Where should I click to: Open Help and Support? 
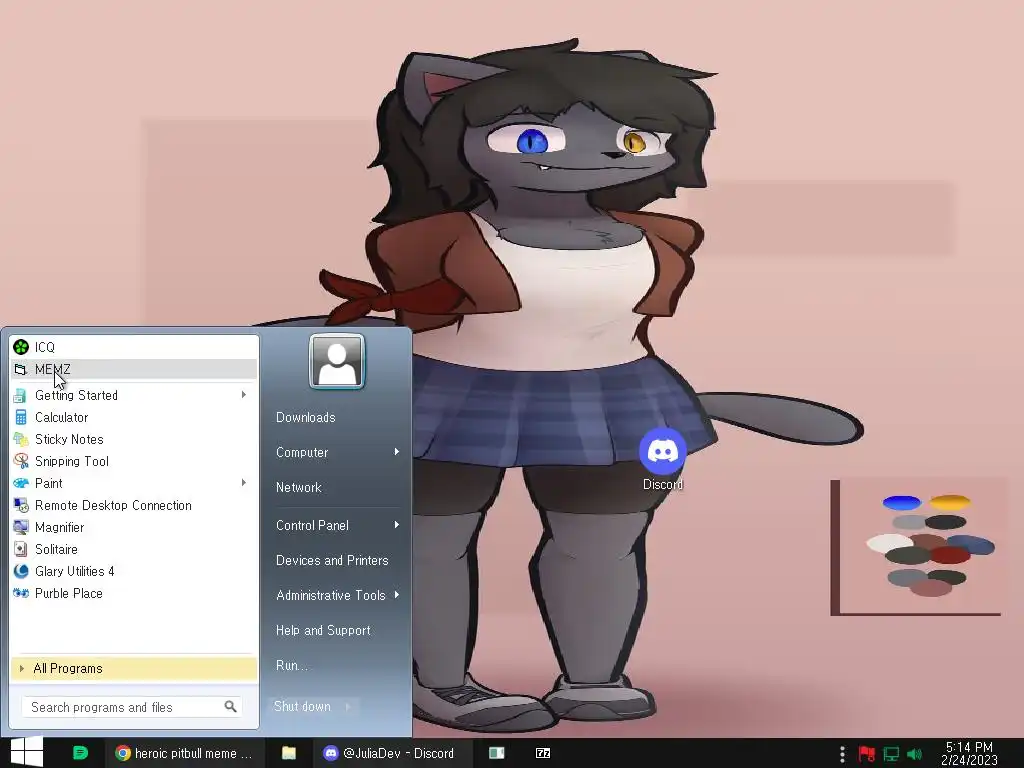pyautogui.click(x=323, y=630)
